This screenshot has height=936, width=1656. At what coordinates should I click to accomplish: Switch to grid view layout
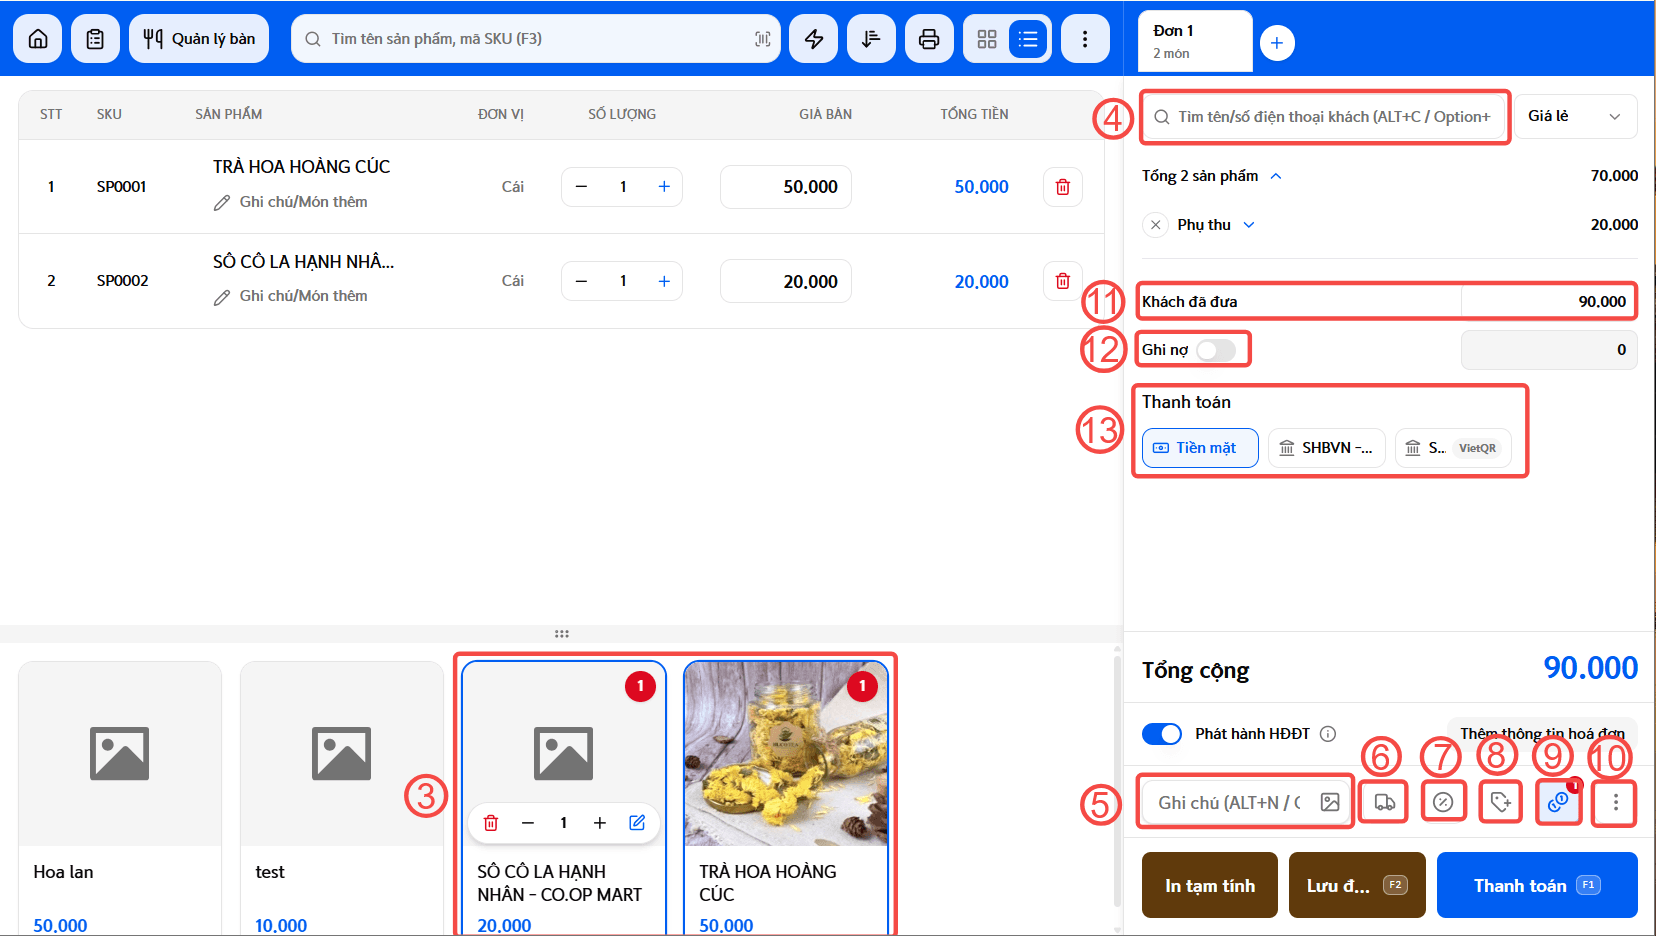point(987,39)
